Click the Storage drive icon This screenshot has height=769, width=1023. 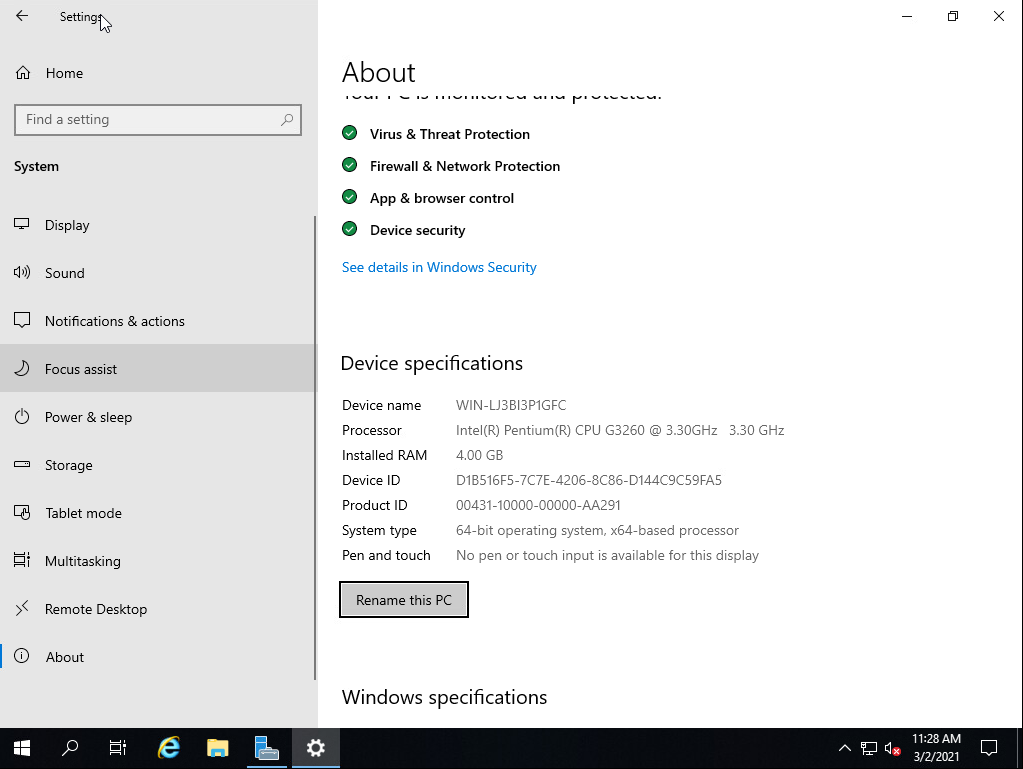pyautogui.click(x=22, y=464)
